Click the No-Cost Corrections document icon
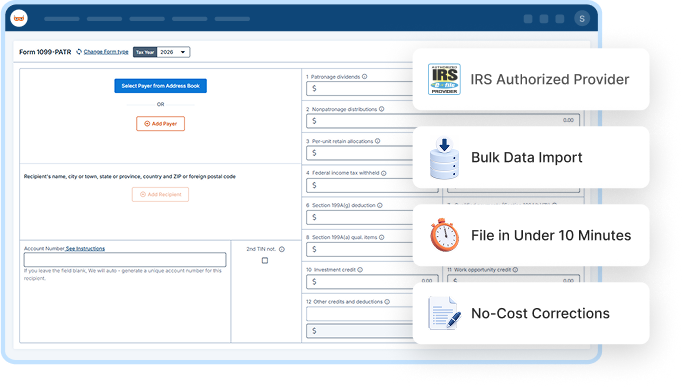 [444, 313]
